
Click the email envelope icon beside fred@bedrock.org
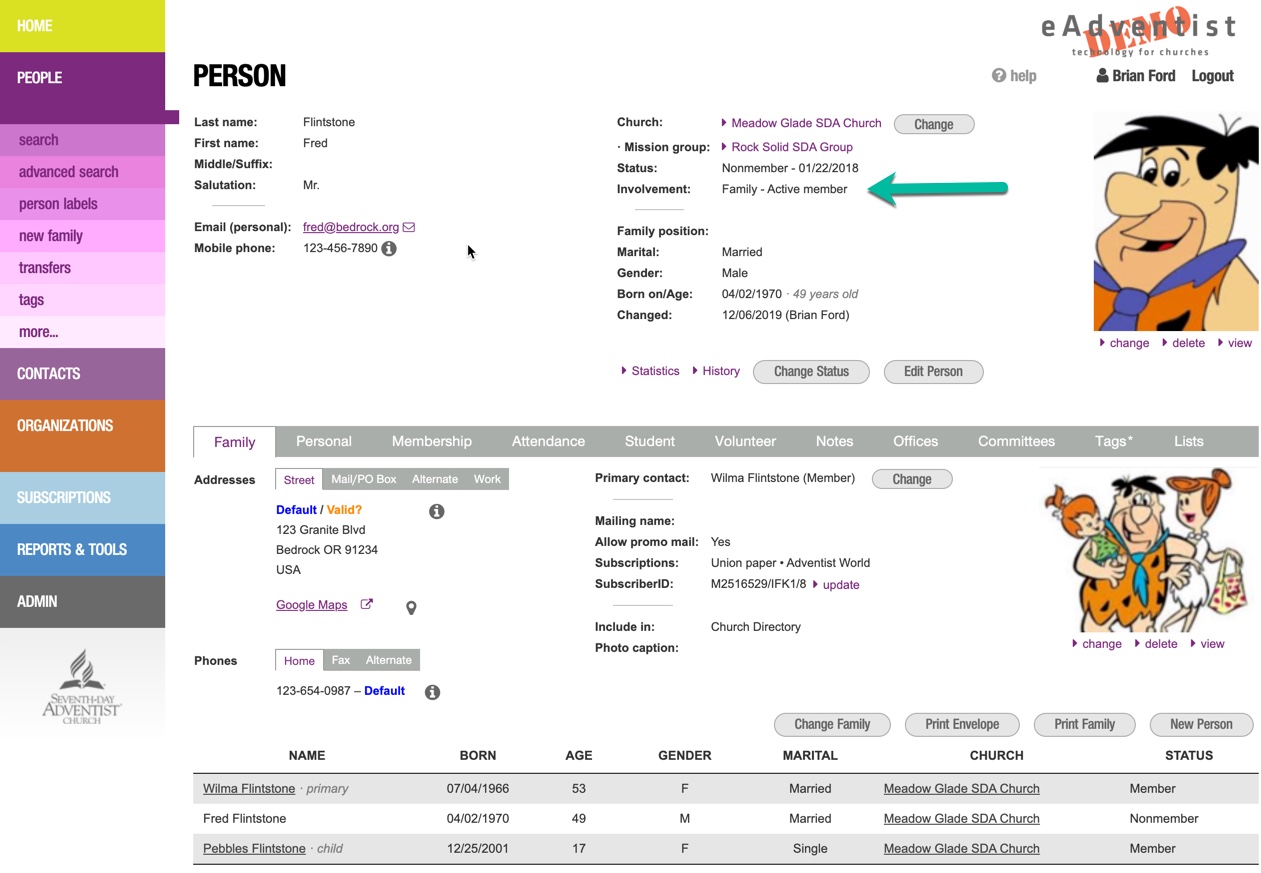tap(409, 227)
